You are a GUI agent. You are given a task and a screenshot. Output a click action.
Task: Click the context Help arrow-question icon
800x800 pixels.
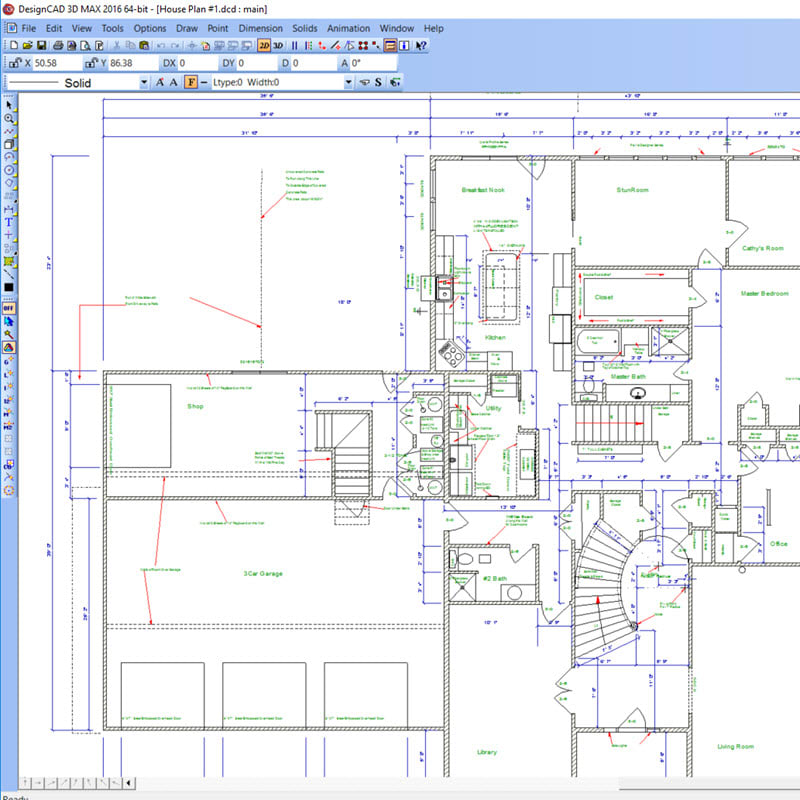[420, 45]
